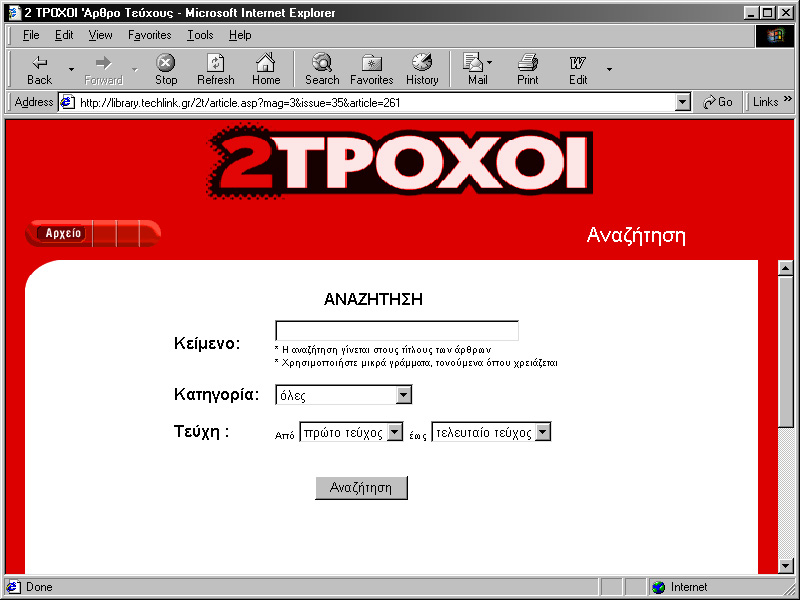Open the Help menu
The height and width of the screenshot is (600, 800).
click(x=240, y=35)
